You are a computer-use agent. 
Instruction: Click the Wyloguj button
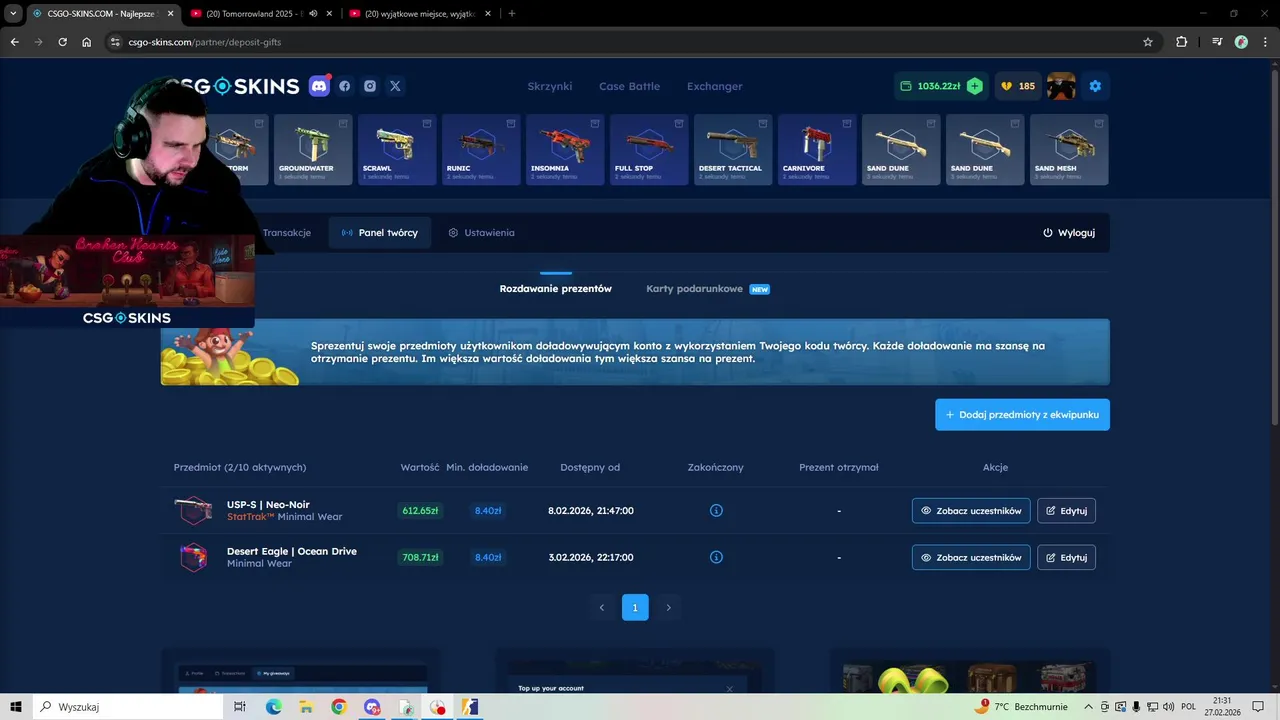(x=1069, y=233)
